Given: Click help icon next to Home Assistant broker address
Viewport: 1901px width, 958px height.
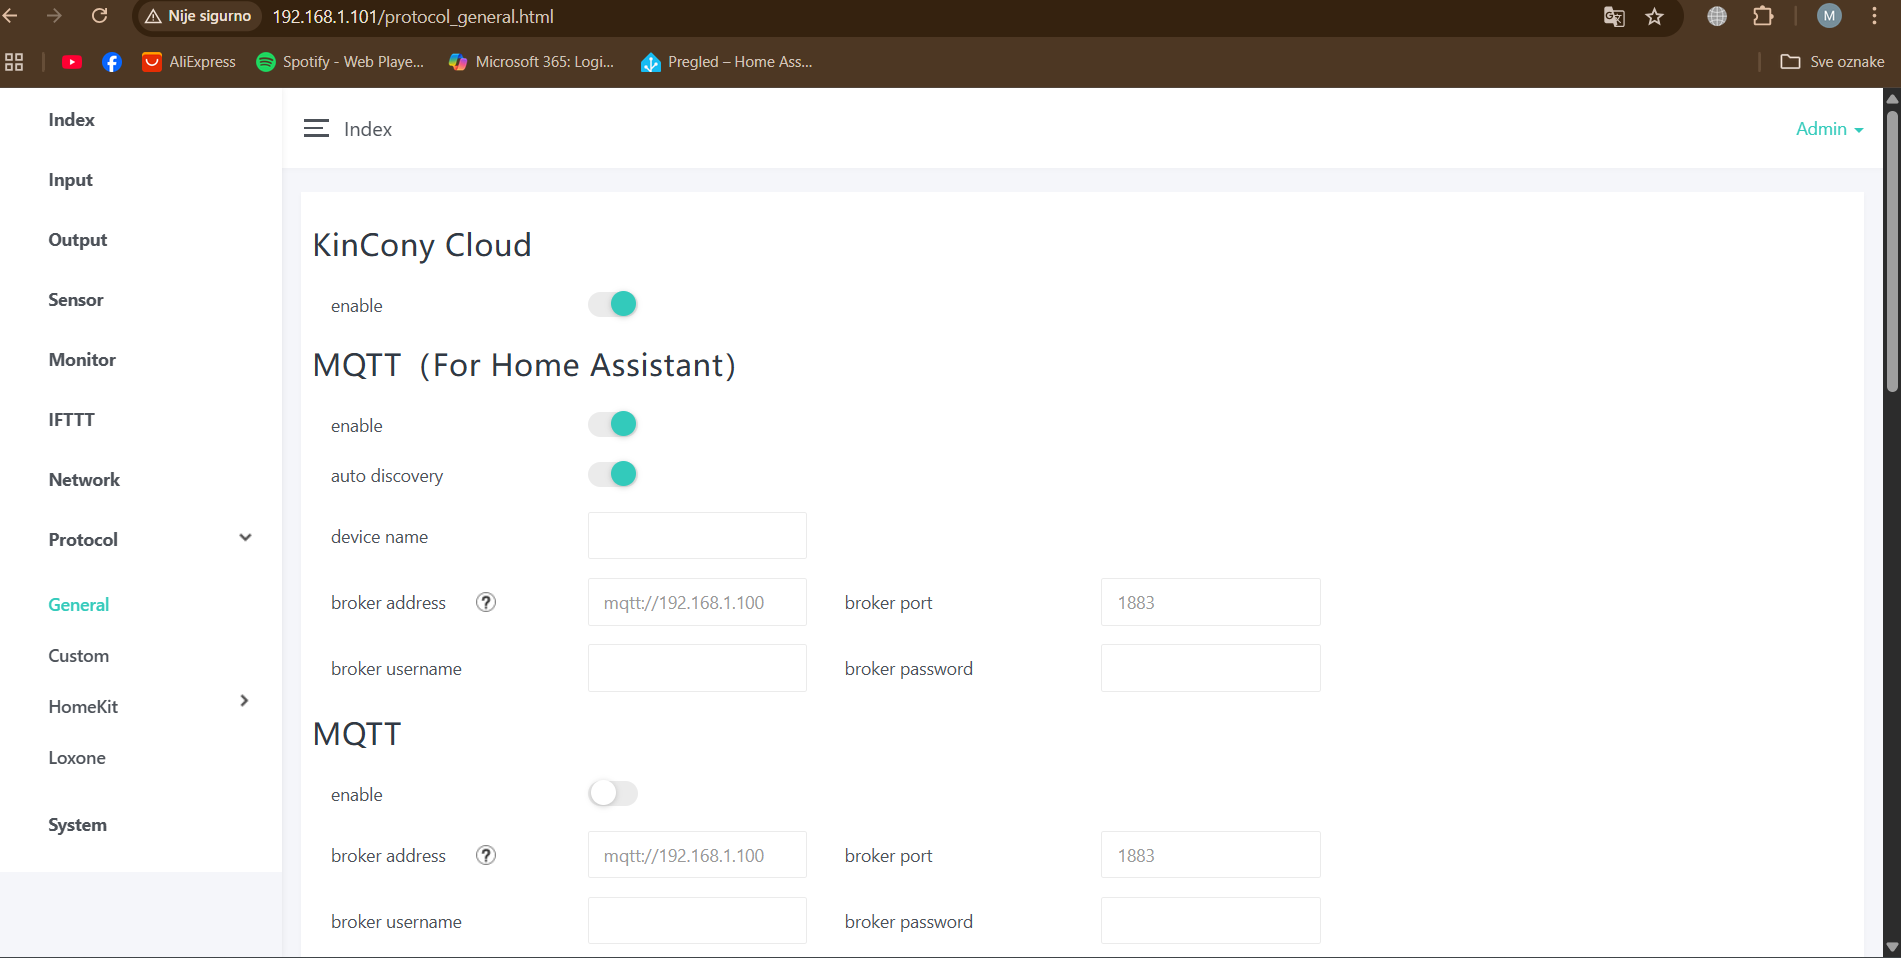Looking at the screenshot, I should (x=486, y=602).
